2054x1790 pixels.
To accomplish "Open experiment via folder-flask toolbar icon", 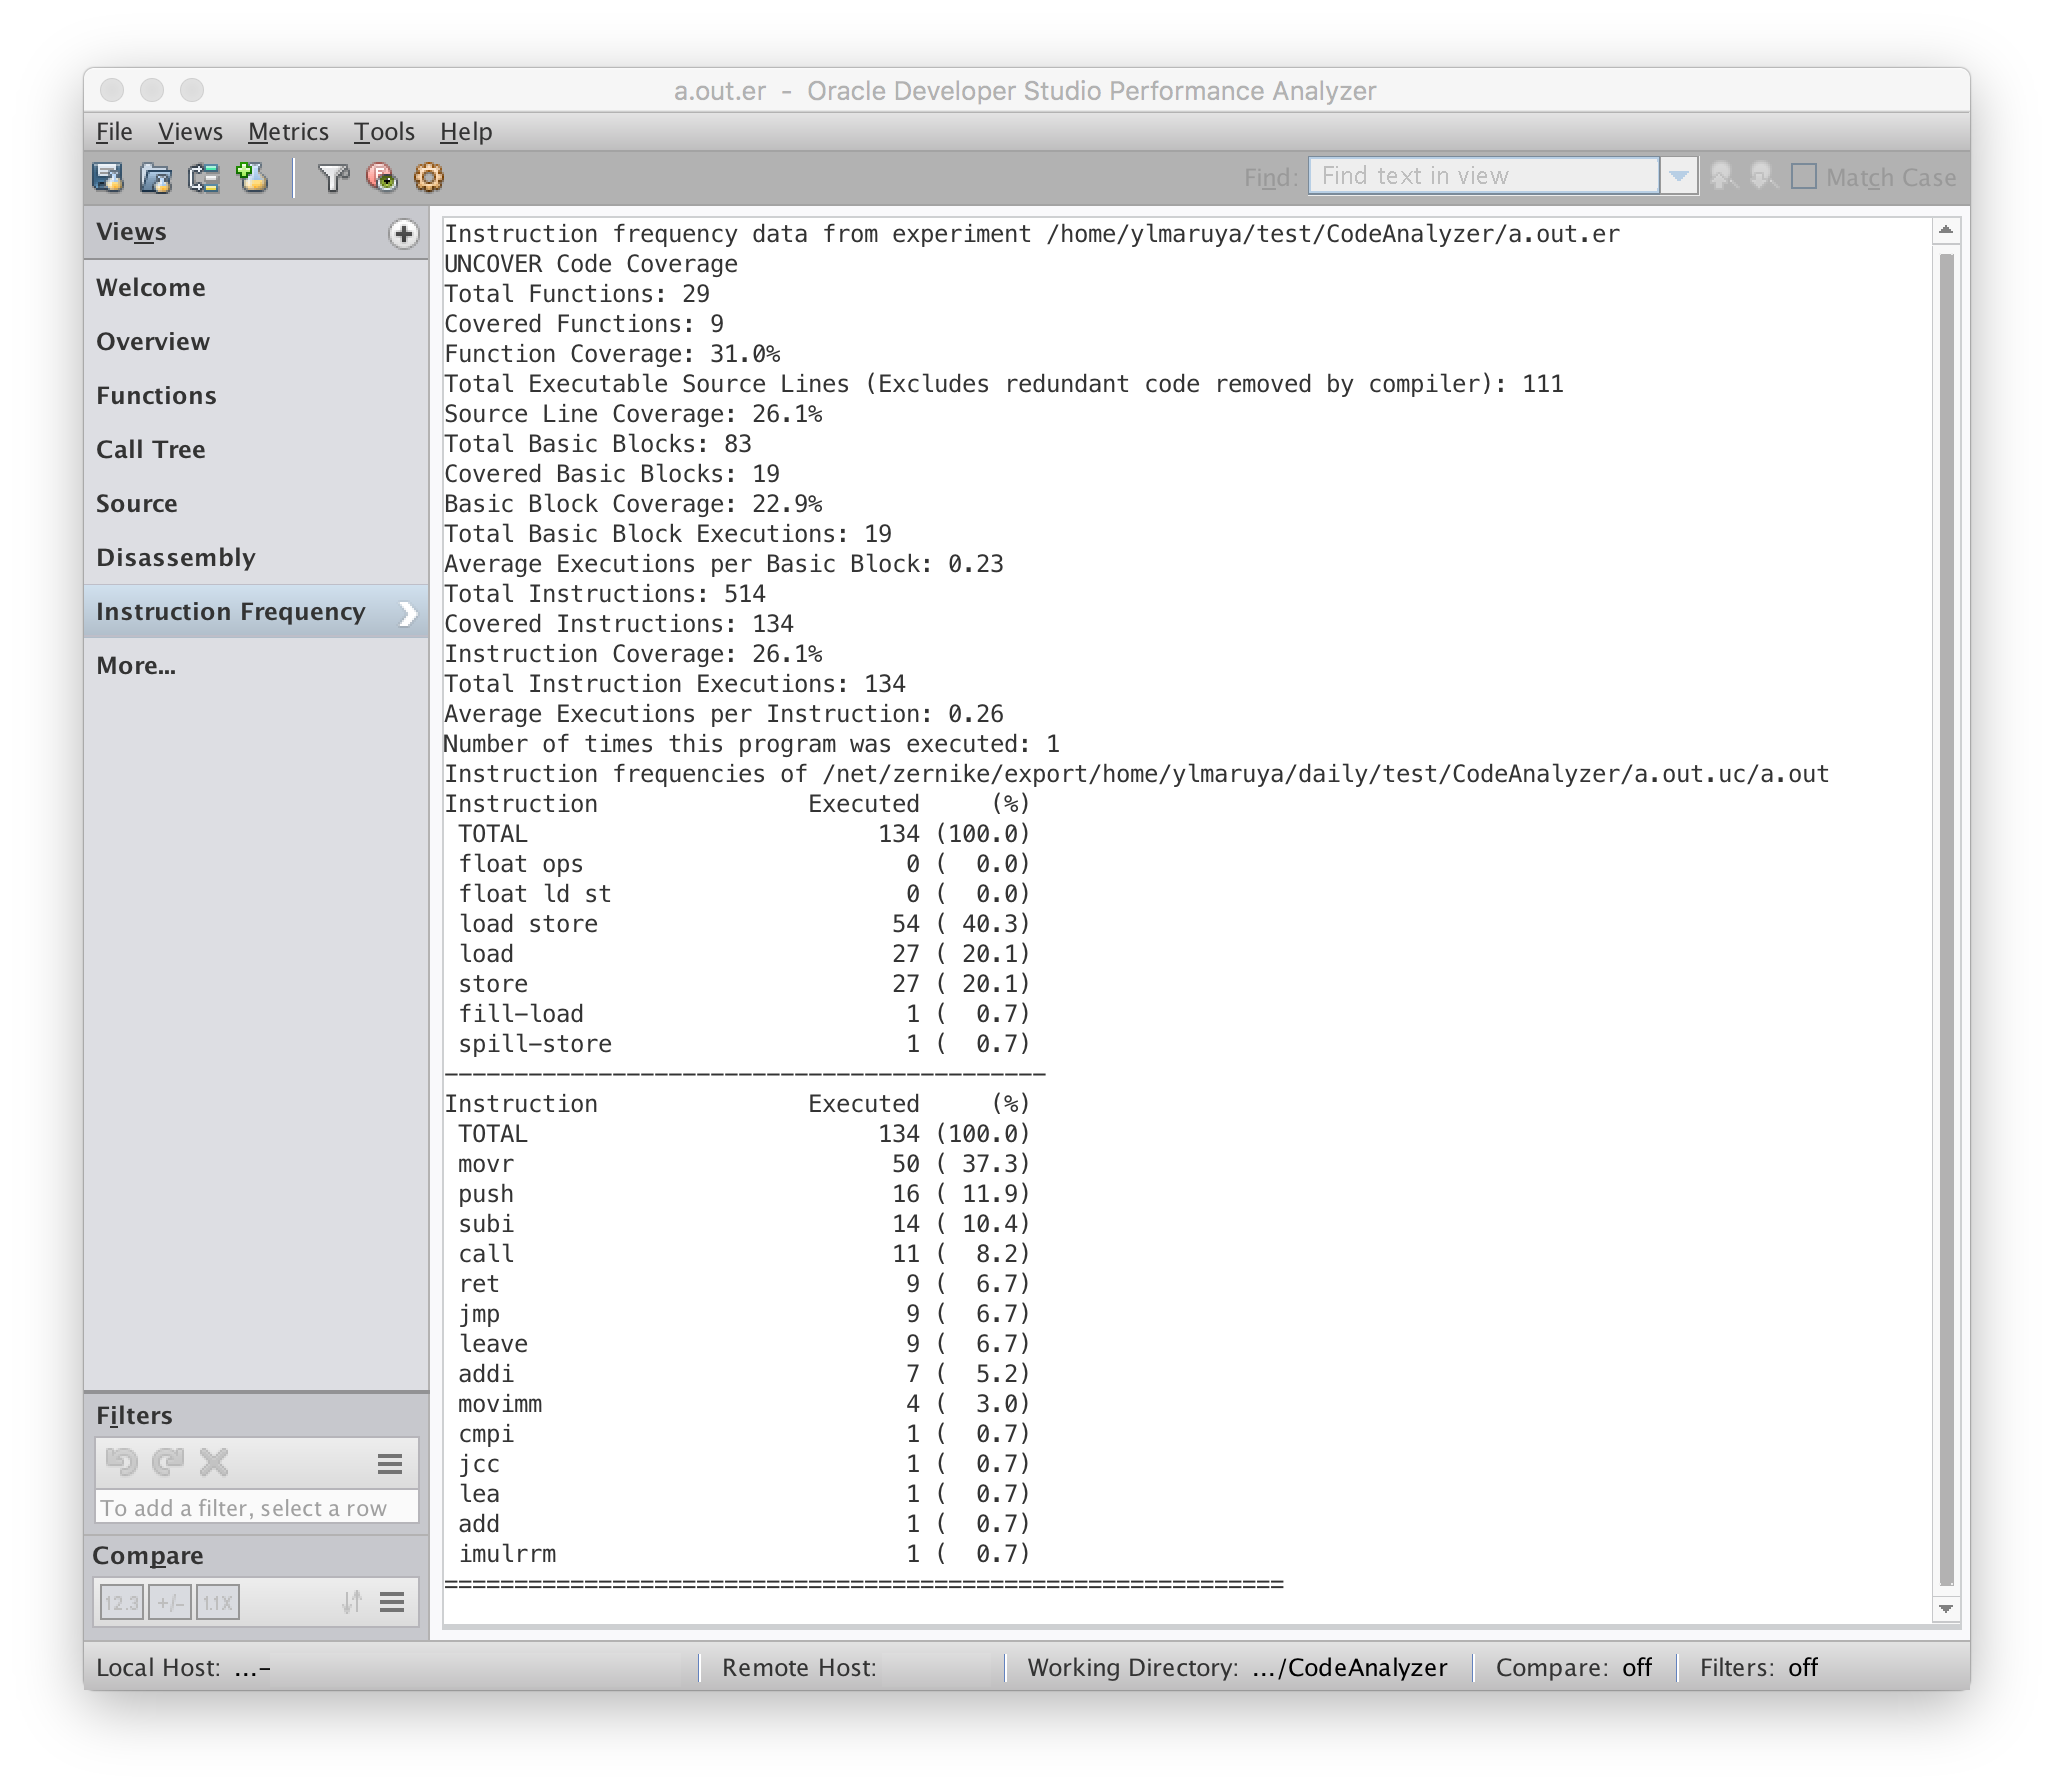I will coord(156,177).
